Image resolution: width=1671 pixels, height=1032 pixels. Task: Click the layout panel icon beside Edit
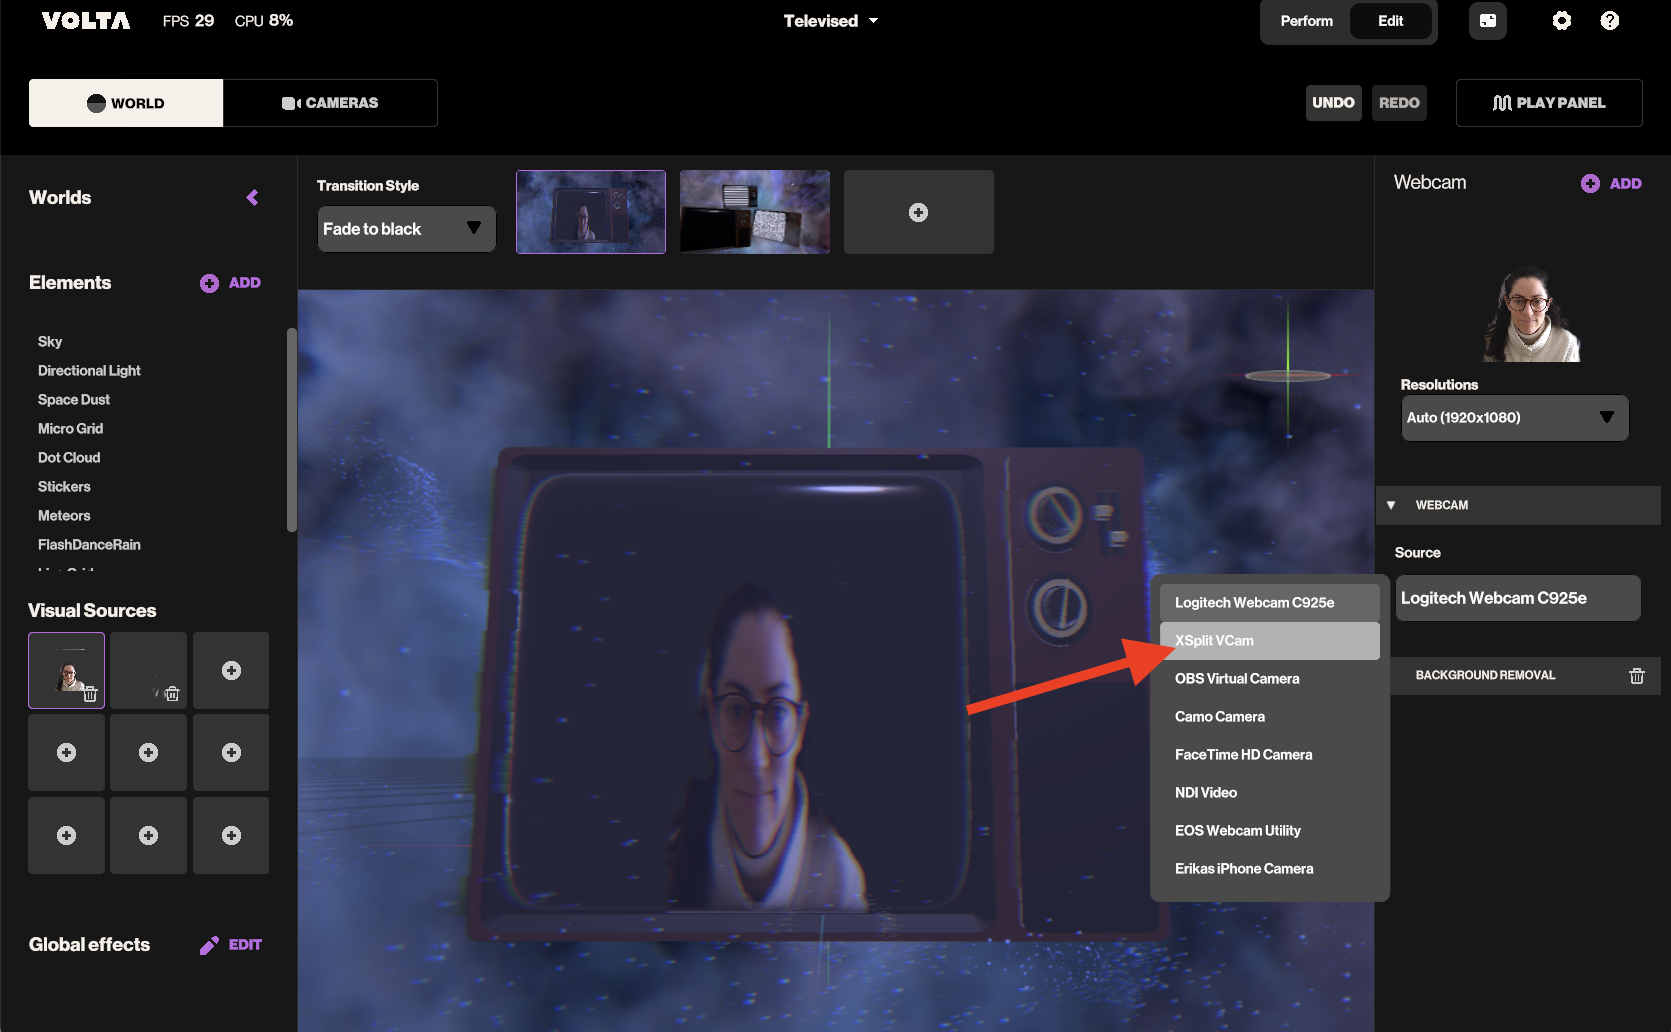coord(1487,21)
